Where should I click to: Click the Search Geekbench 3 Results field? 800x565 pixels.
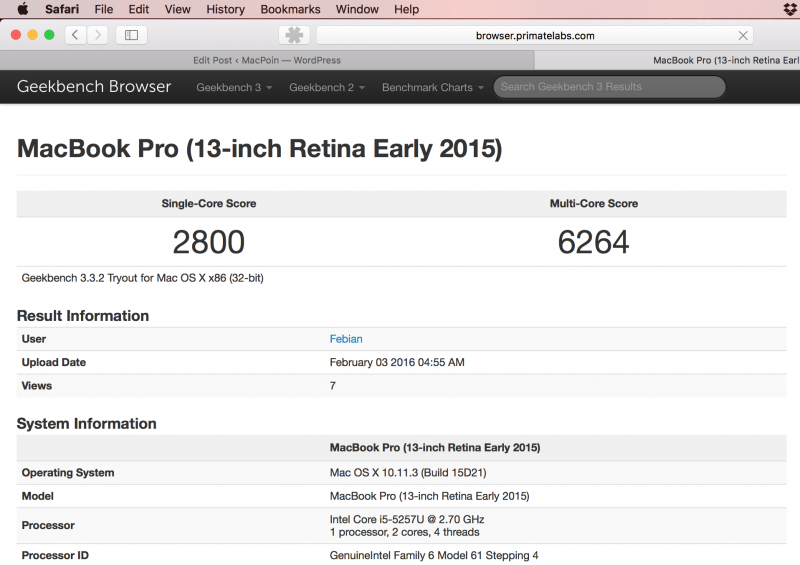pyautogui.click(x=609, y=87)
